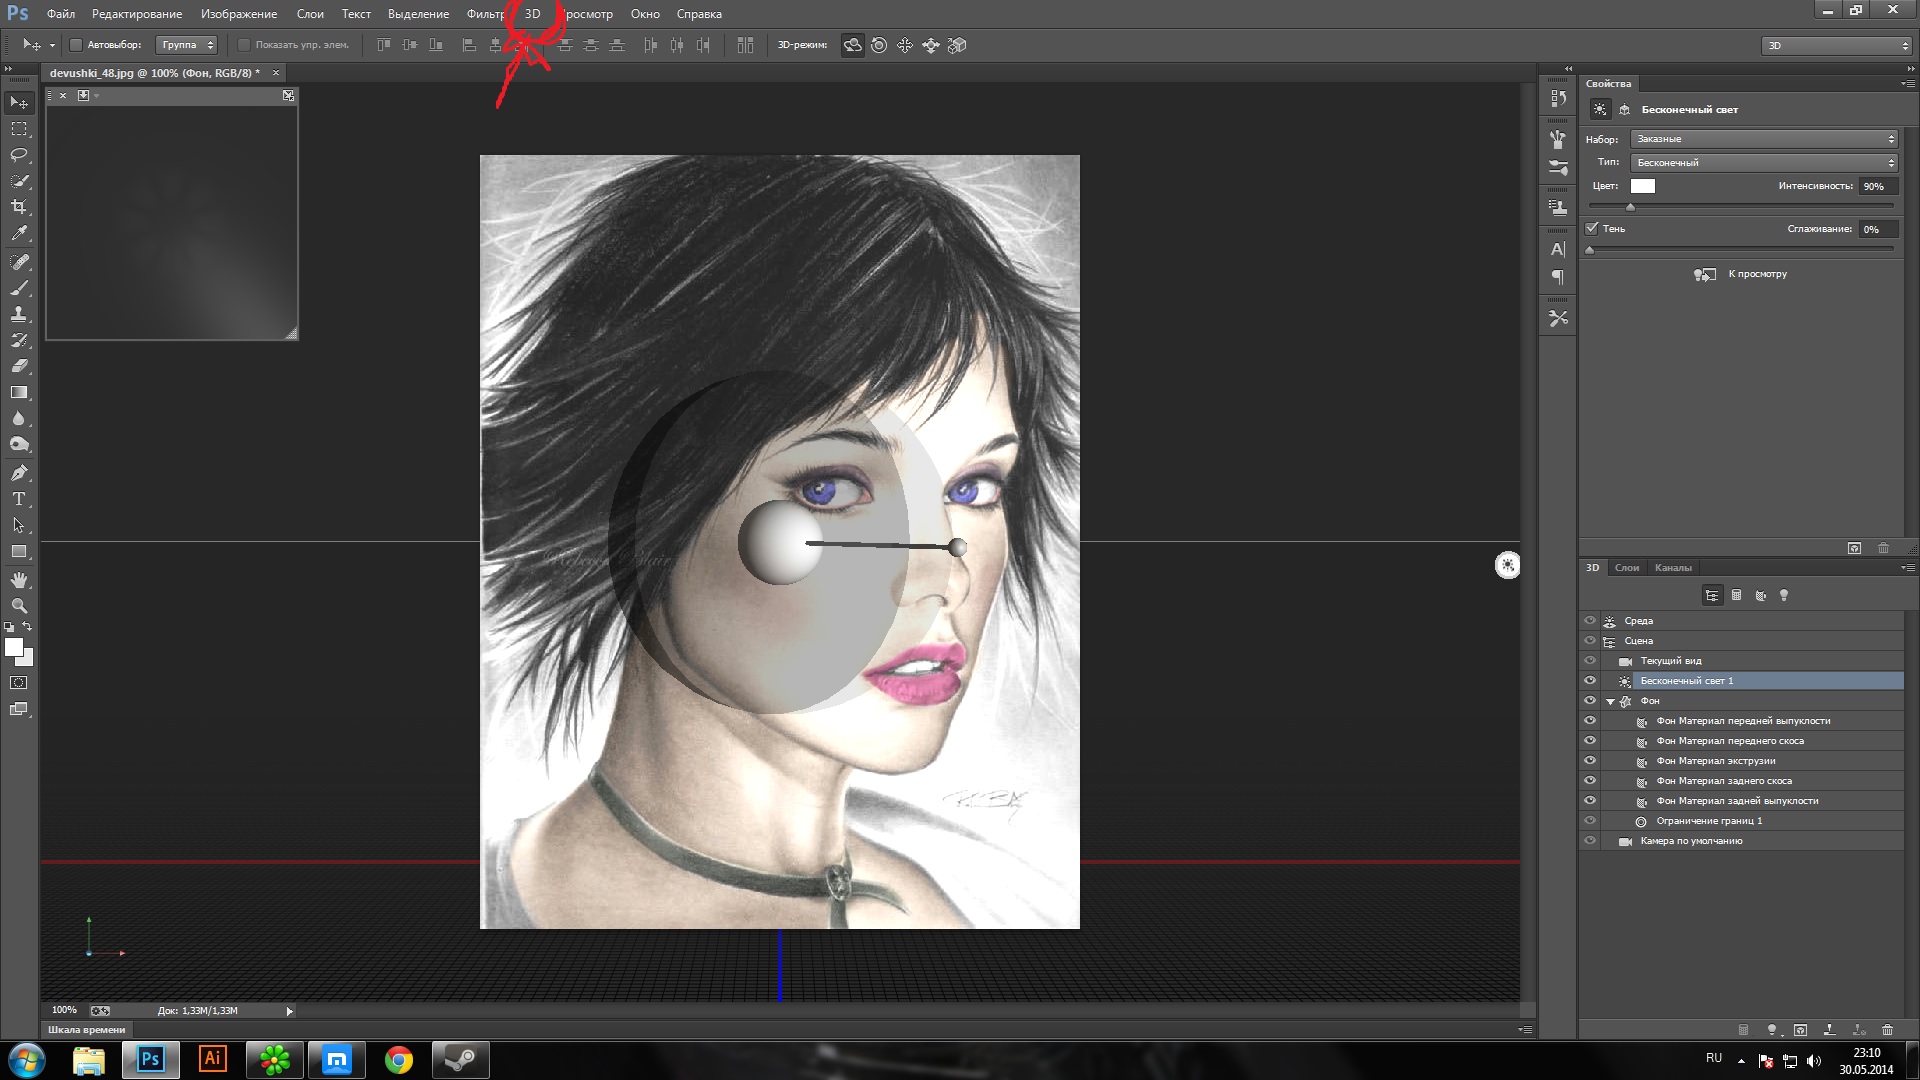Toggle visibility of Бесконечный свет 1
Viewport: 1920px width, 1080px height.
(1590, 681)
